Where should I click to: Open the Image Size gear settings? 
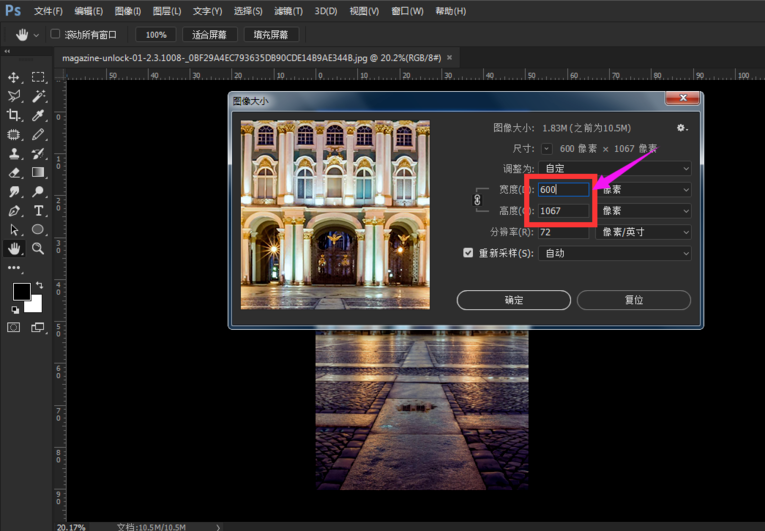(682, 128)
